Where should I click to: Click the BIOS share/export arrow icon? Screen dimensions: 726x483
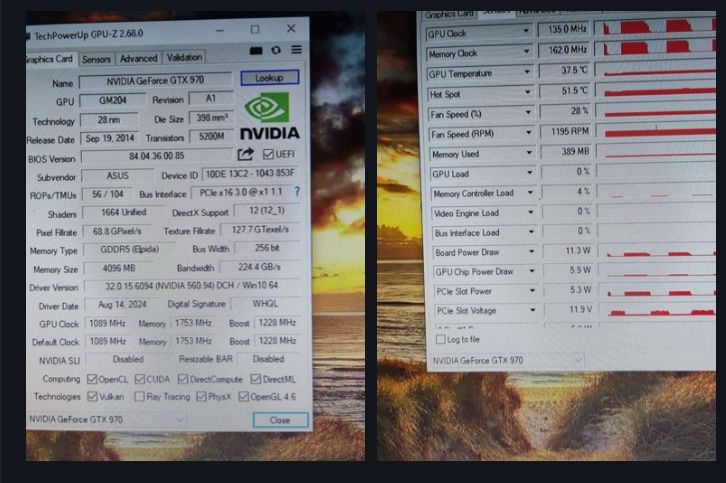(245, 154)
